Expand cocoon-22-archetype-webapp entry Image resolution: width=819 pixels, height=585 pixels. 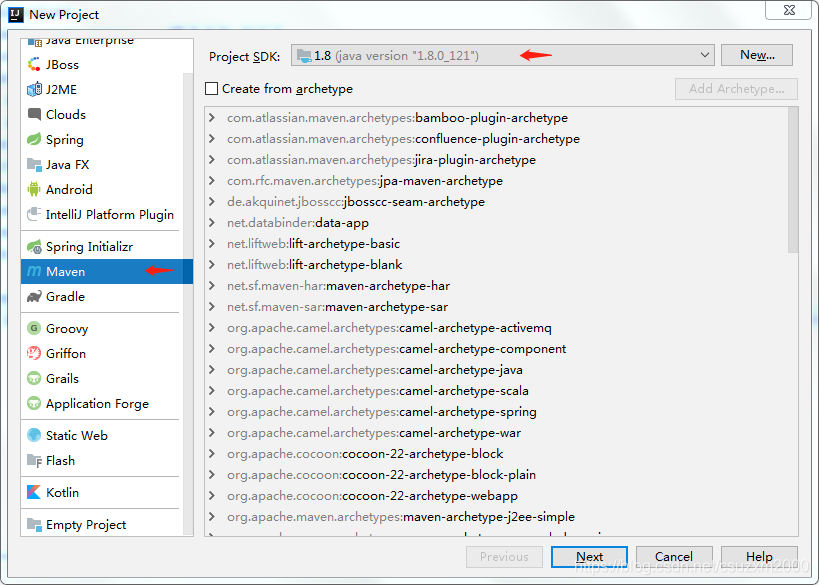[212, 495]
